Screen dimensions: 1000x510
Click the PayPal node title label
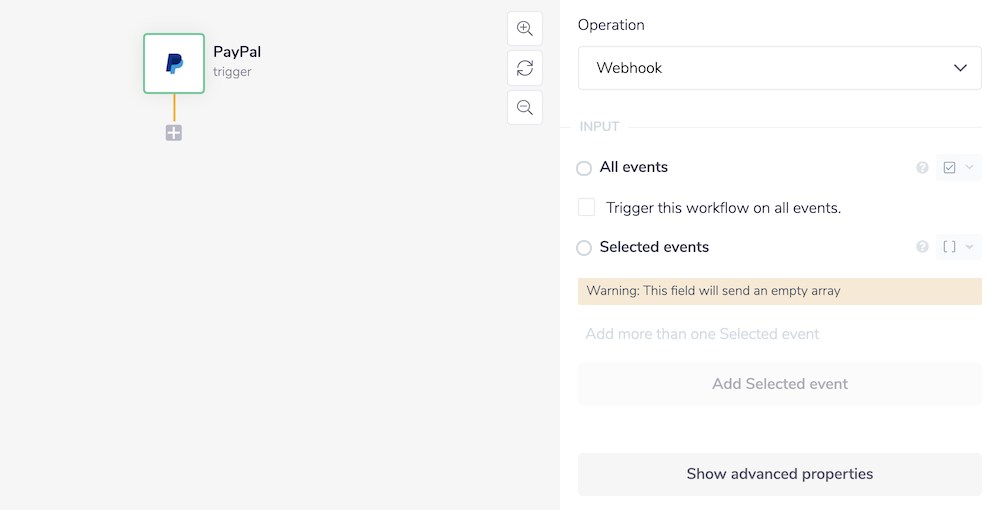click(237, 52)
